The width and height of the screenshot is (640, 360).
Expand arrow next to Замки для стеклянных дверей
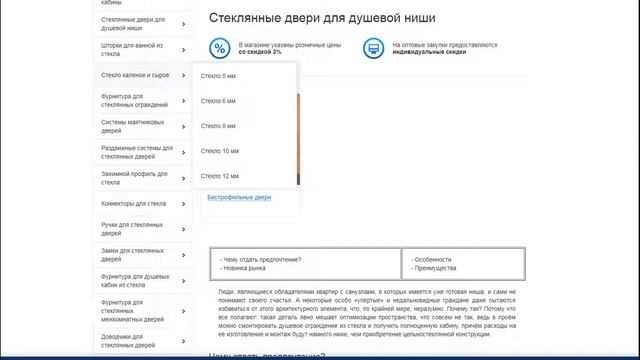click(x=184, y=255)
